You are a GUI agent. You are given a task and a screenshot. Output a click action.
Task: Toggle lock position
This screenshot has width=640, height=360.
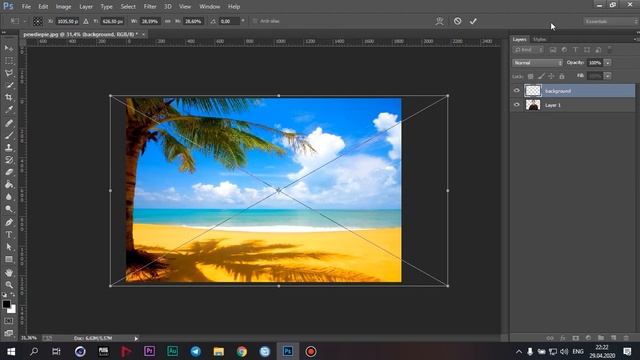click(x=551, y=76)
